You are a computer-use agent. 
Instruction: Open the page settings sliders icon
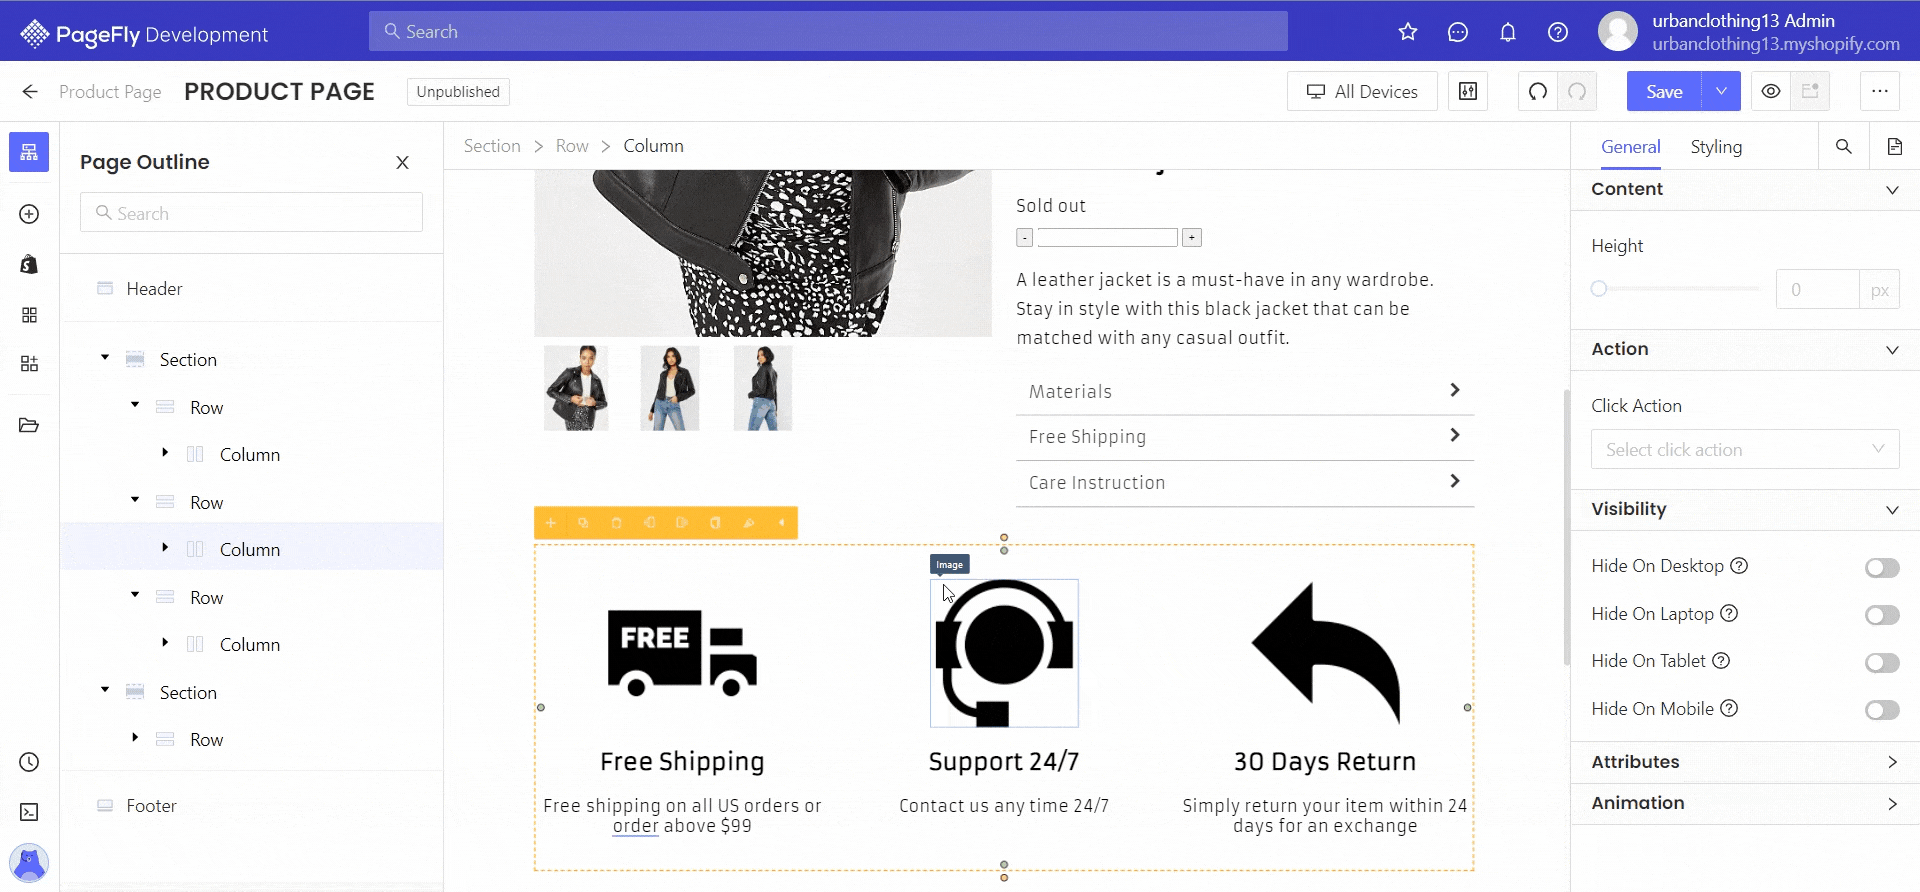(1468, 91)
